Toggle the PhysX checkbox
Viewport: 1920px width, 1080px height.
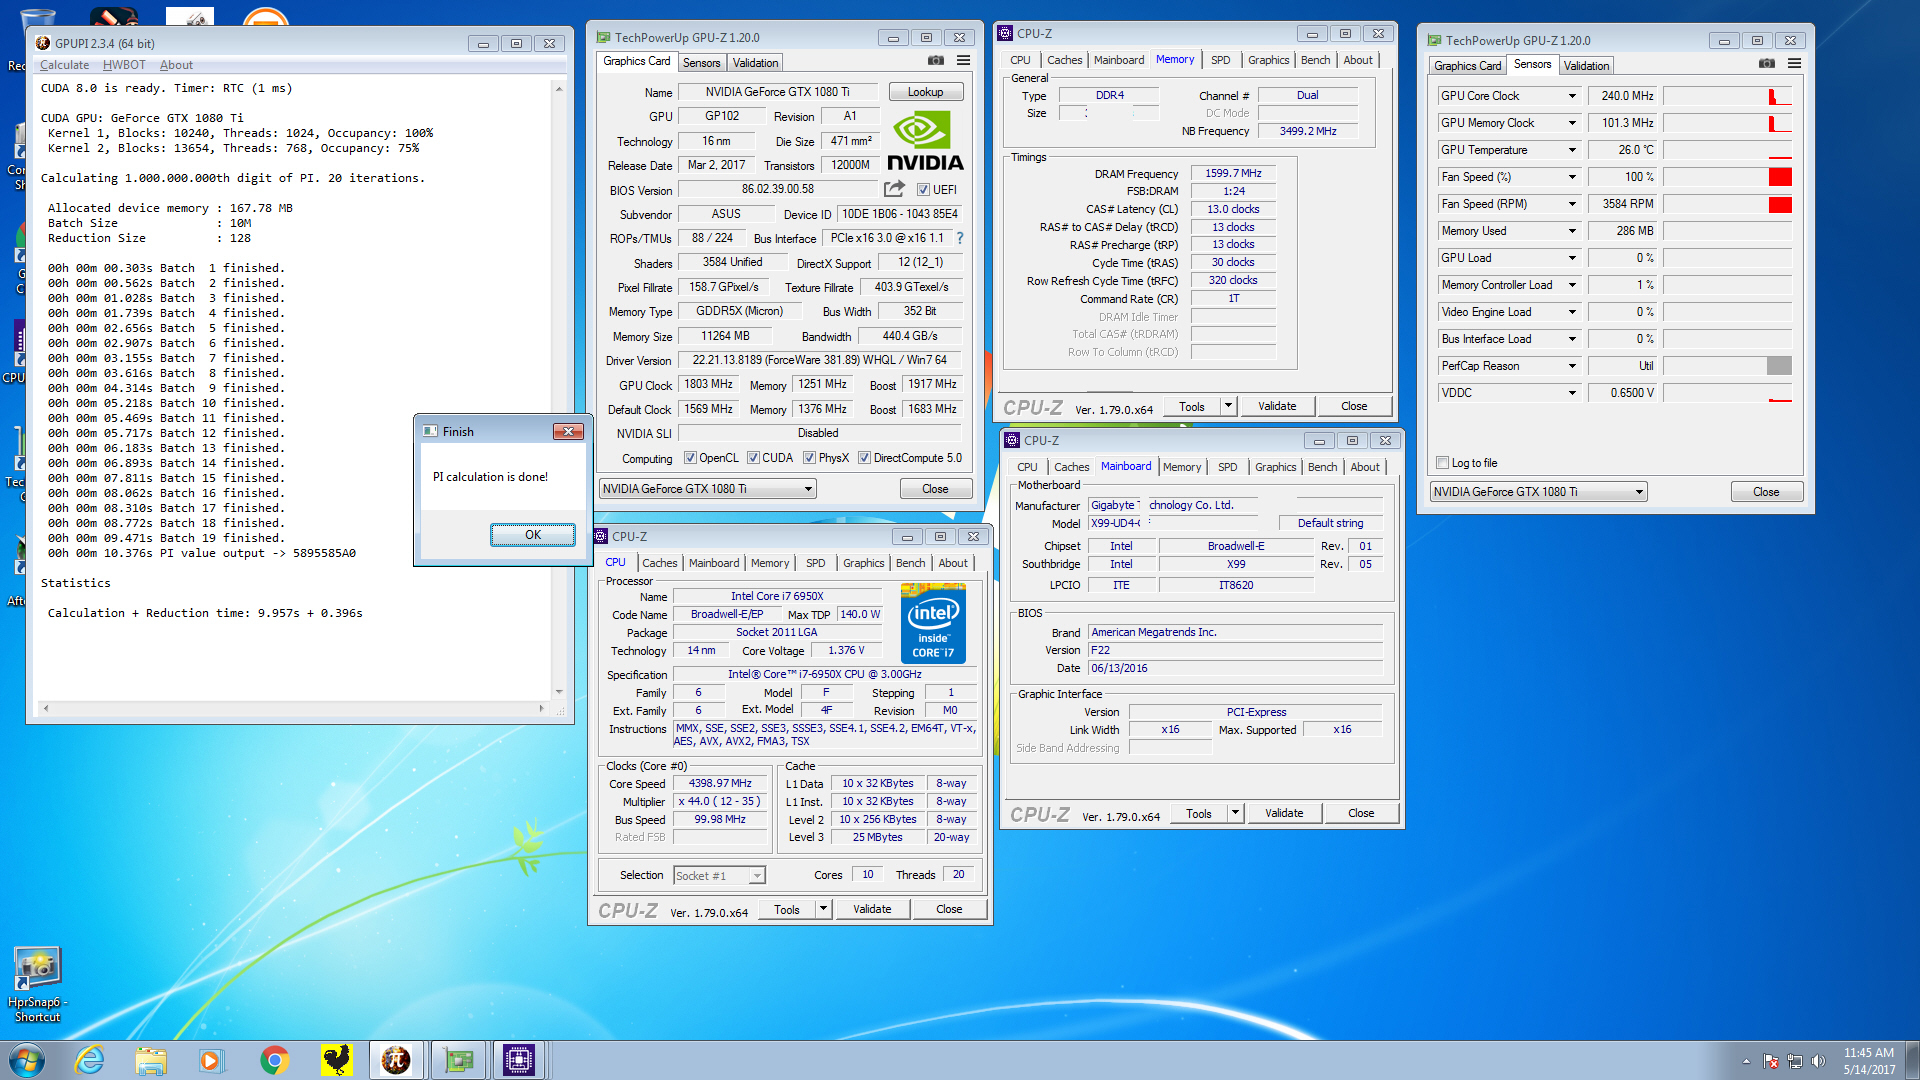click(x=809, y=458)
